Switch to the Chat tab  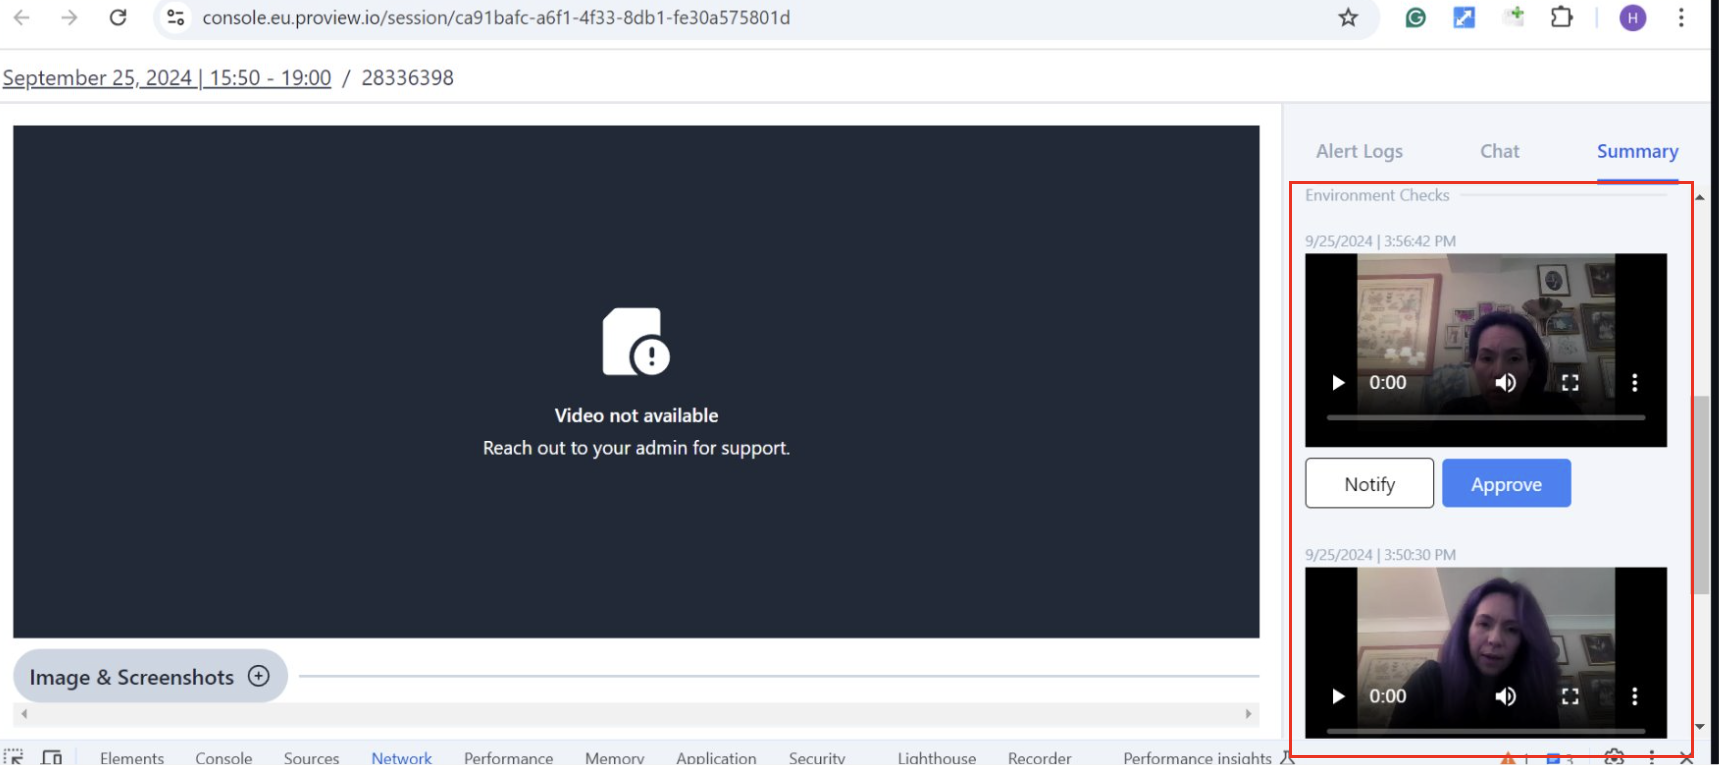point(1499,151)
